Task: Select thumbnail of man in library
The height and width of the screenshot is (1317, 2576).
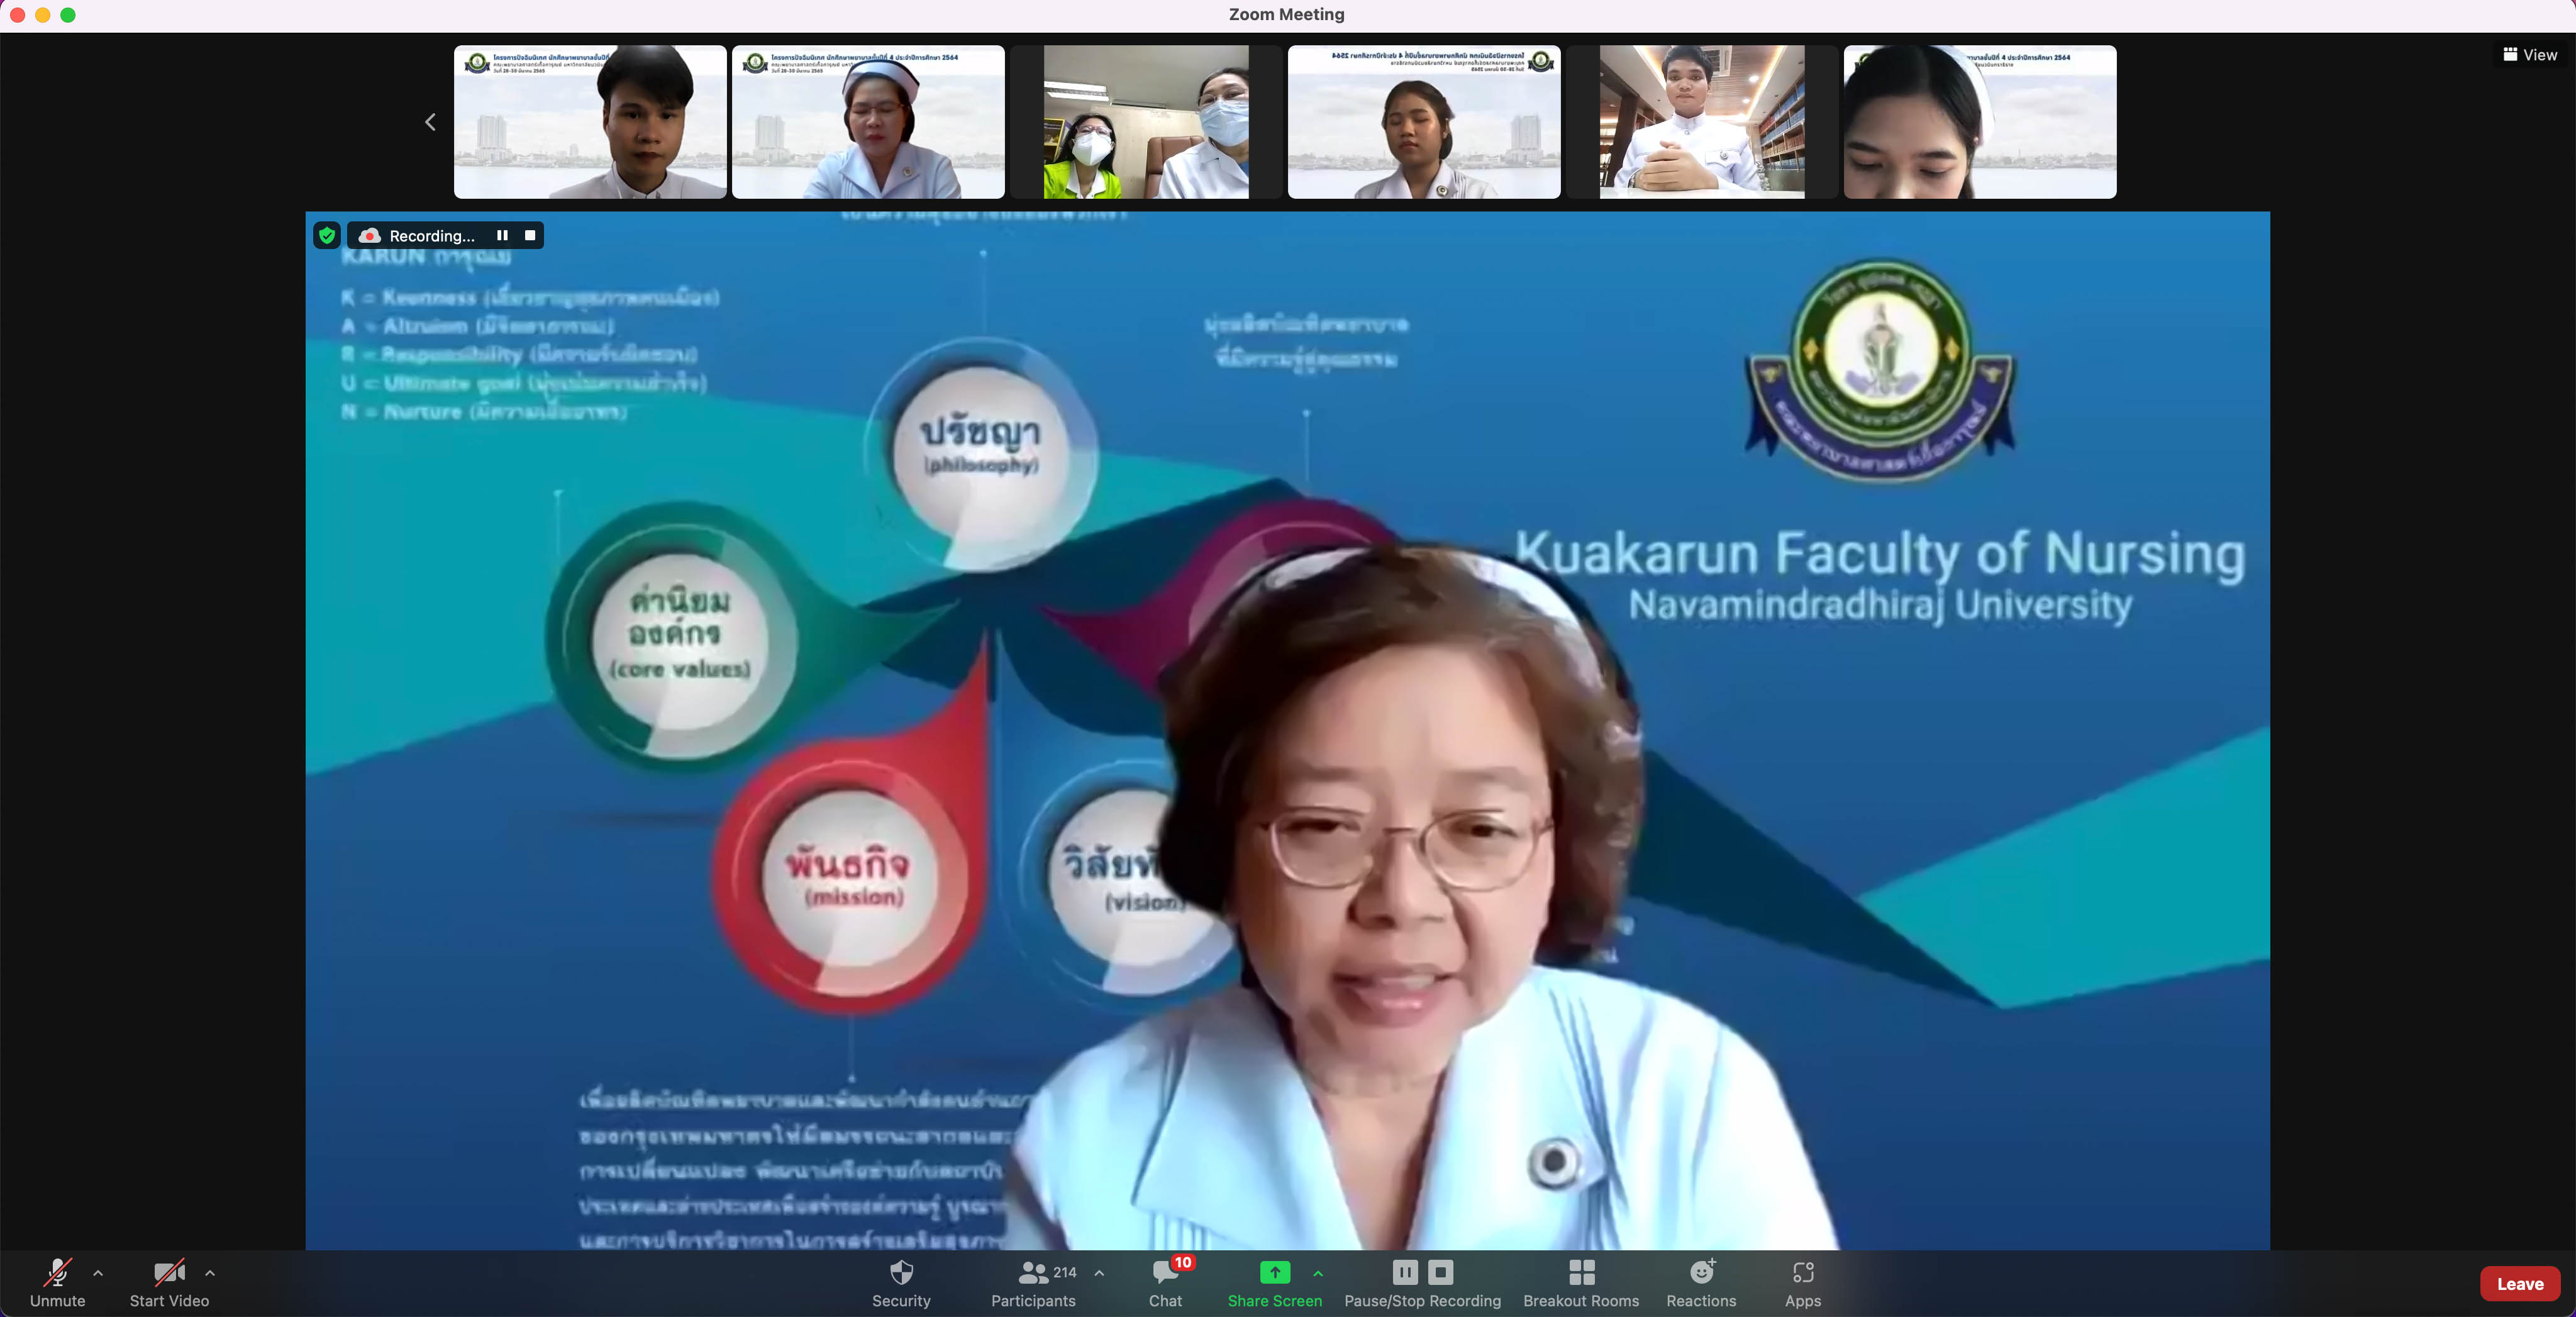Action: click(1702, 122)
